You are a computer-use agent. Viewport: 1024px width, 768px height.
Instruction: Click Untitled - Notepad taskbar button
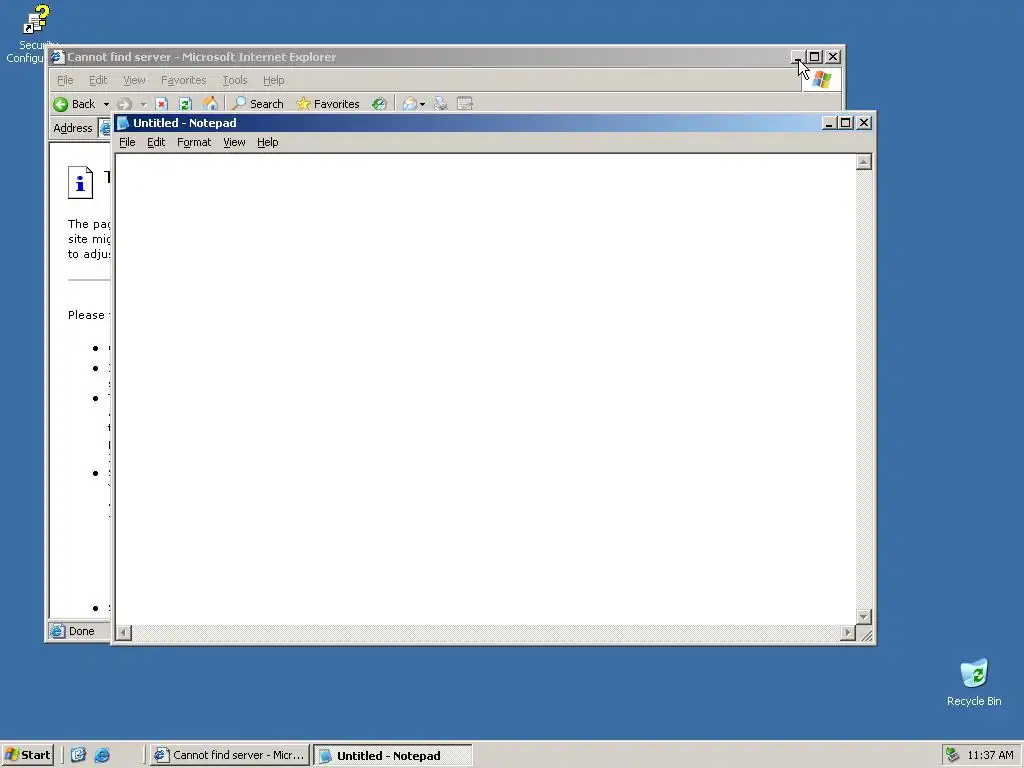pos(392,756)
